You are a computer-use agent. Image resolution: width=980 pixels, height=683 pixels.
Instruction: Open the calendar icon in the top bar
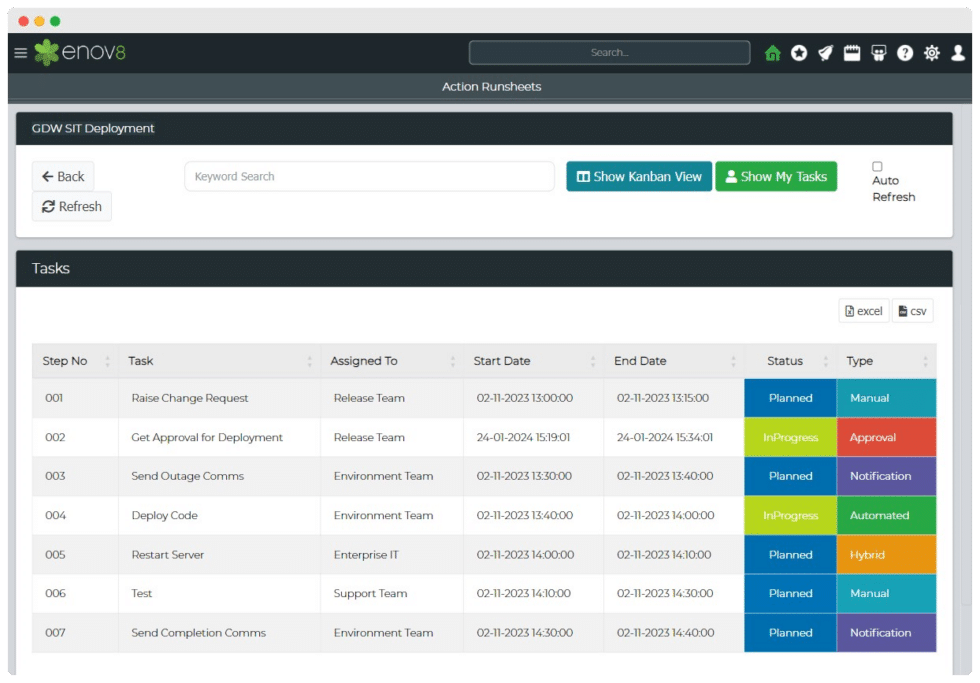pos(852,53)
